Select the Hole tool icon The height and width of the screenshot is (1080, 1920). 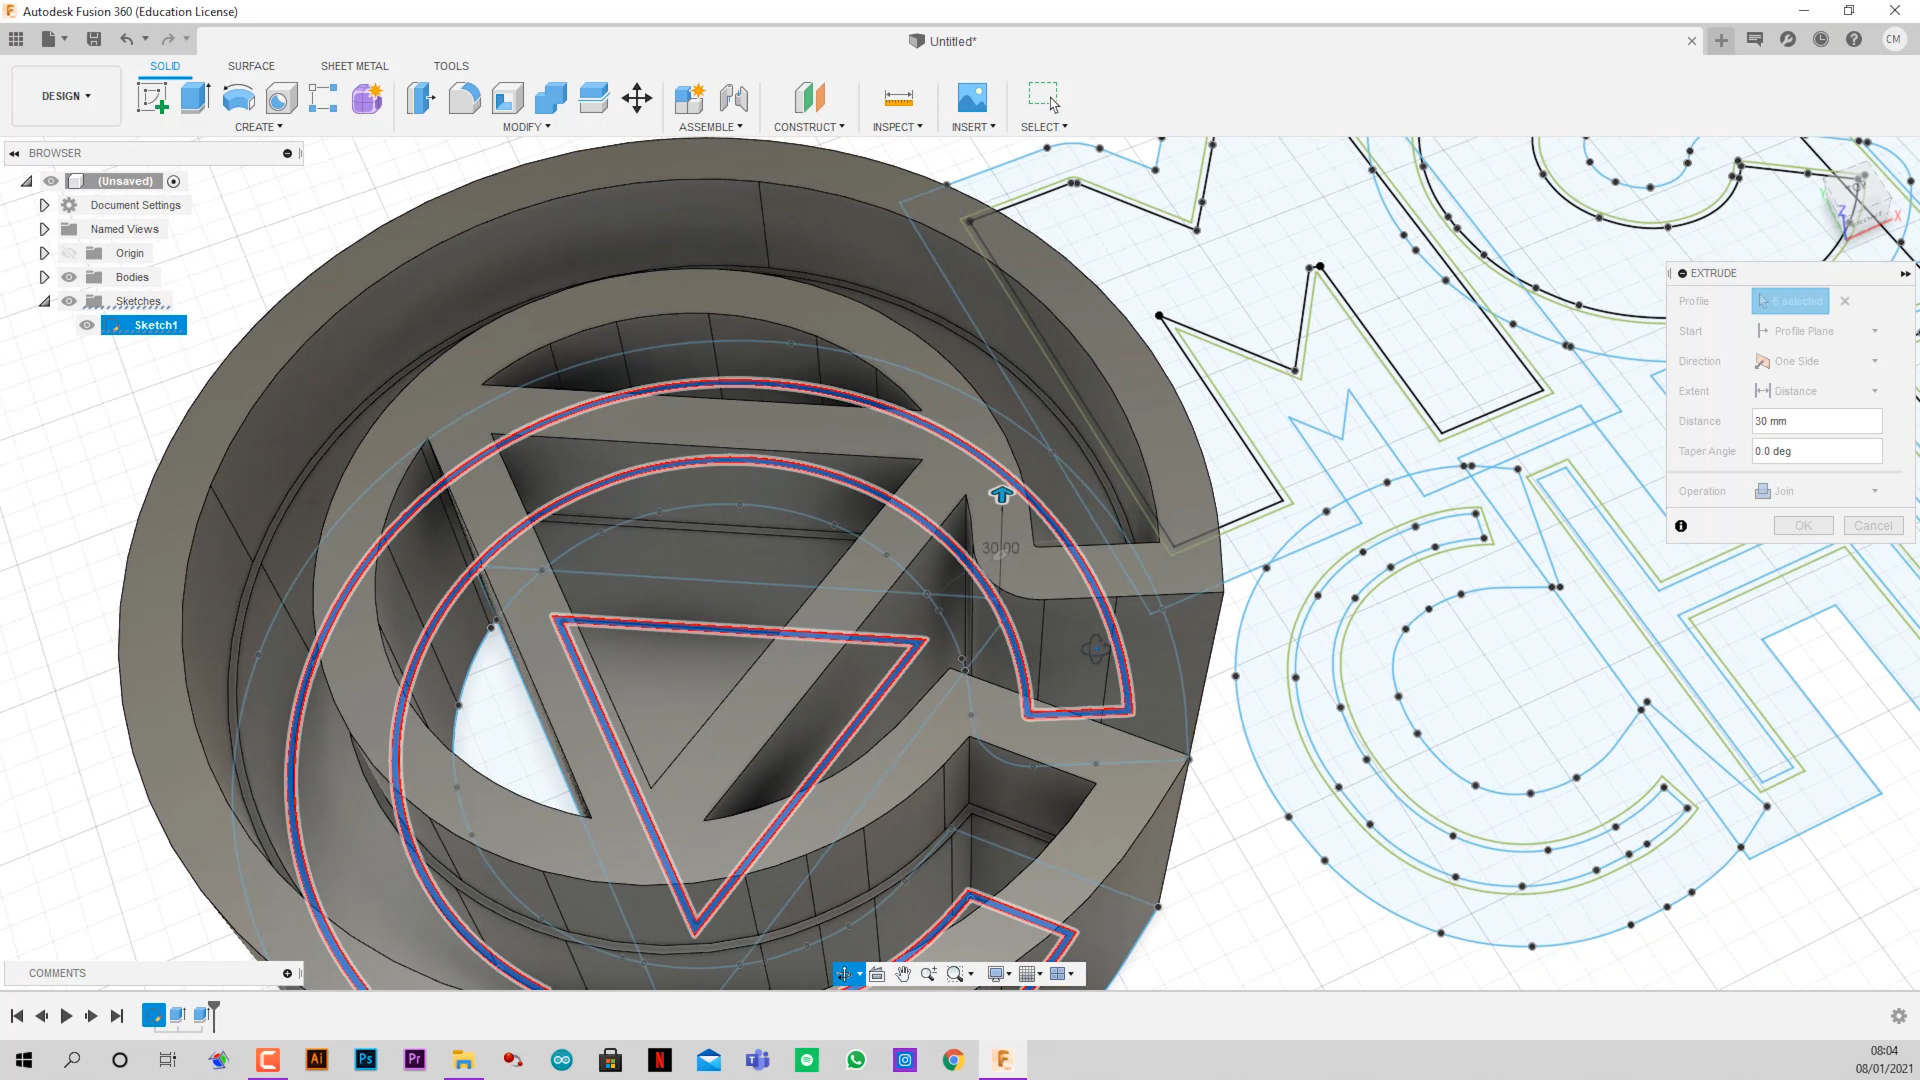point(281,98)
